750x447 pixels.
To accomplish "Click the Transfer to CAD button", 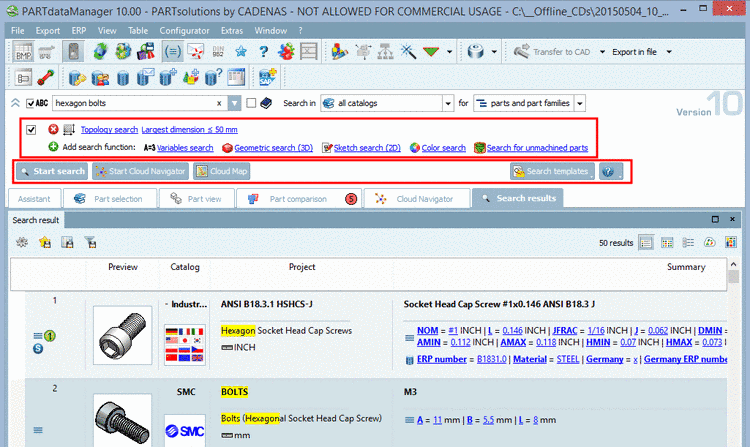I will click(552, 52).
